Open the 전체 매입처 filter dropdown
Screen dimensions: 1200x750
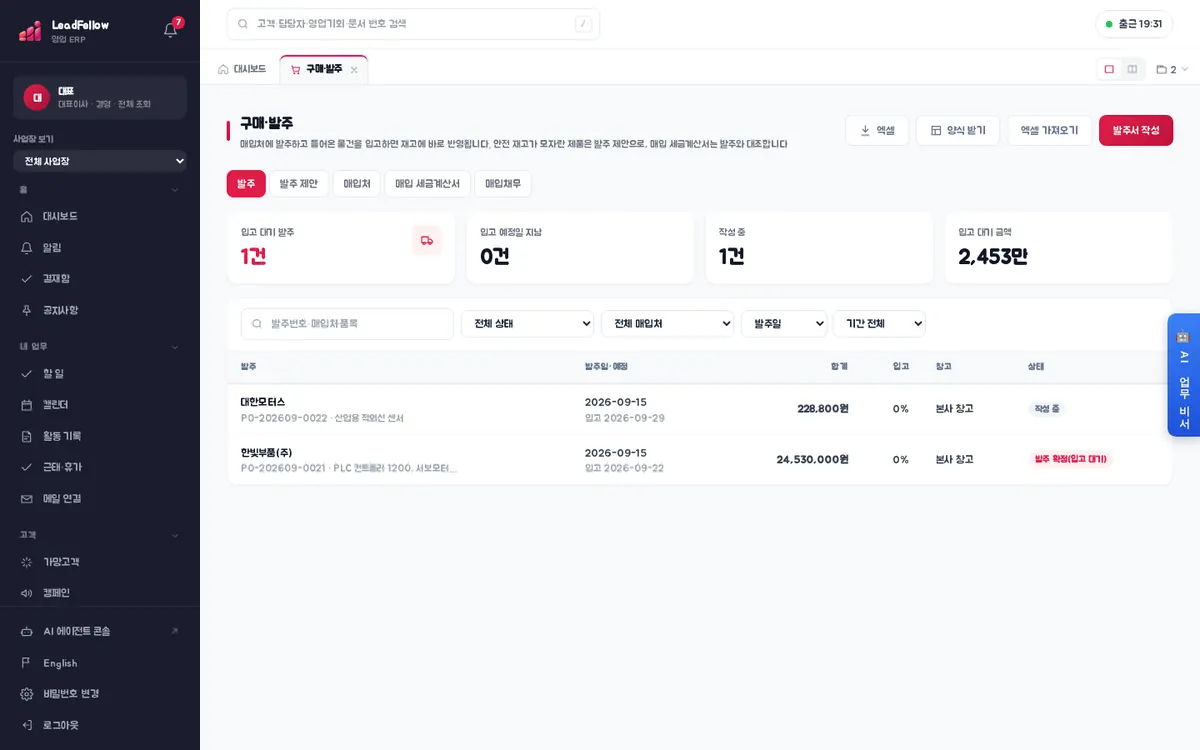[x=667, y=324]
